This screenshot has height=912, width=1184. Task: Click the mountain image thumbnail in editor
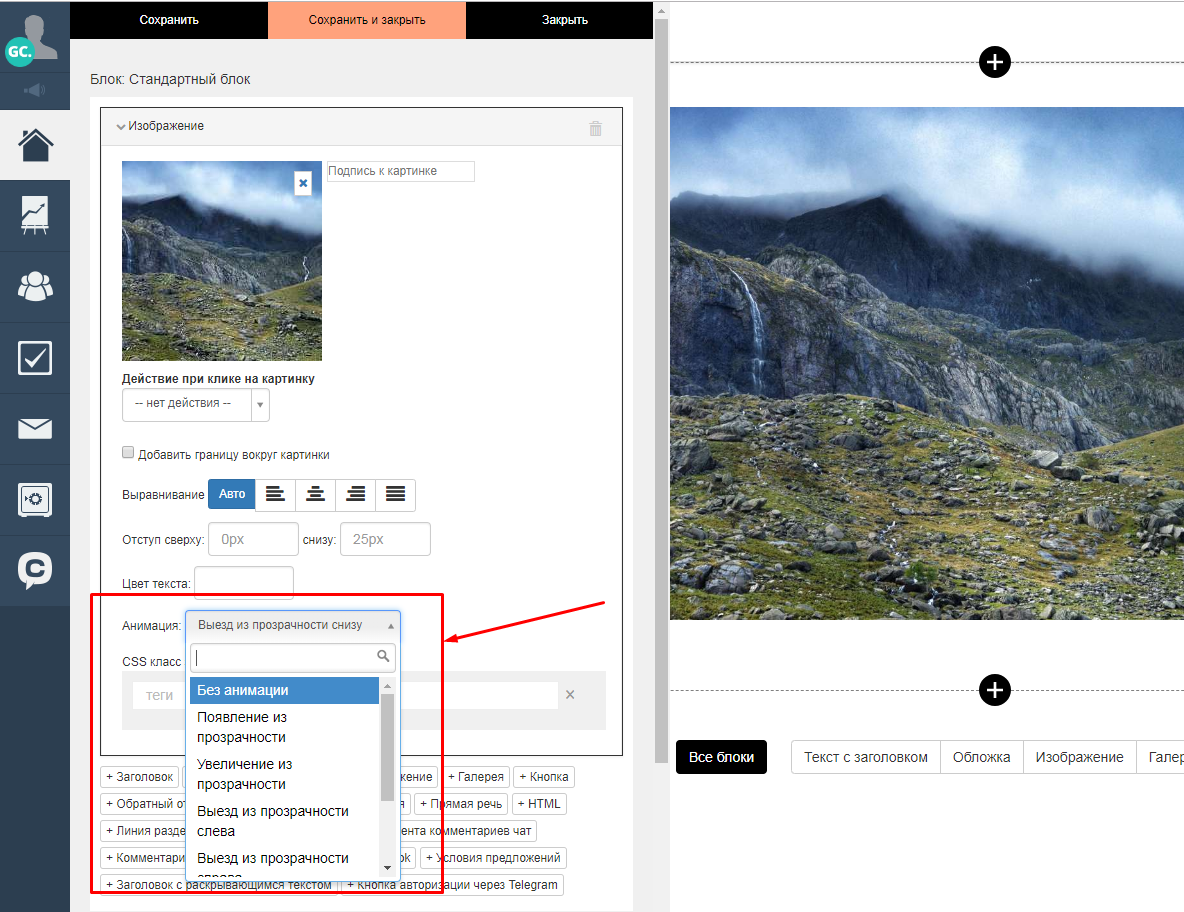click(222, 260)
